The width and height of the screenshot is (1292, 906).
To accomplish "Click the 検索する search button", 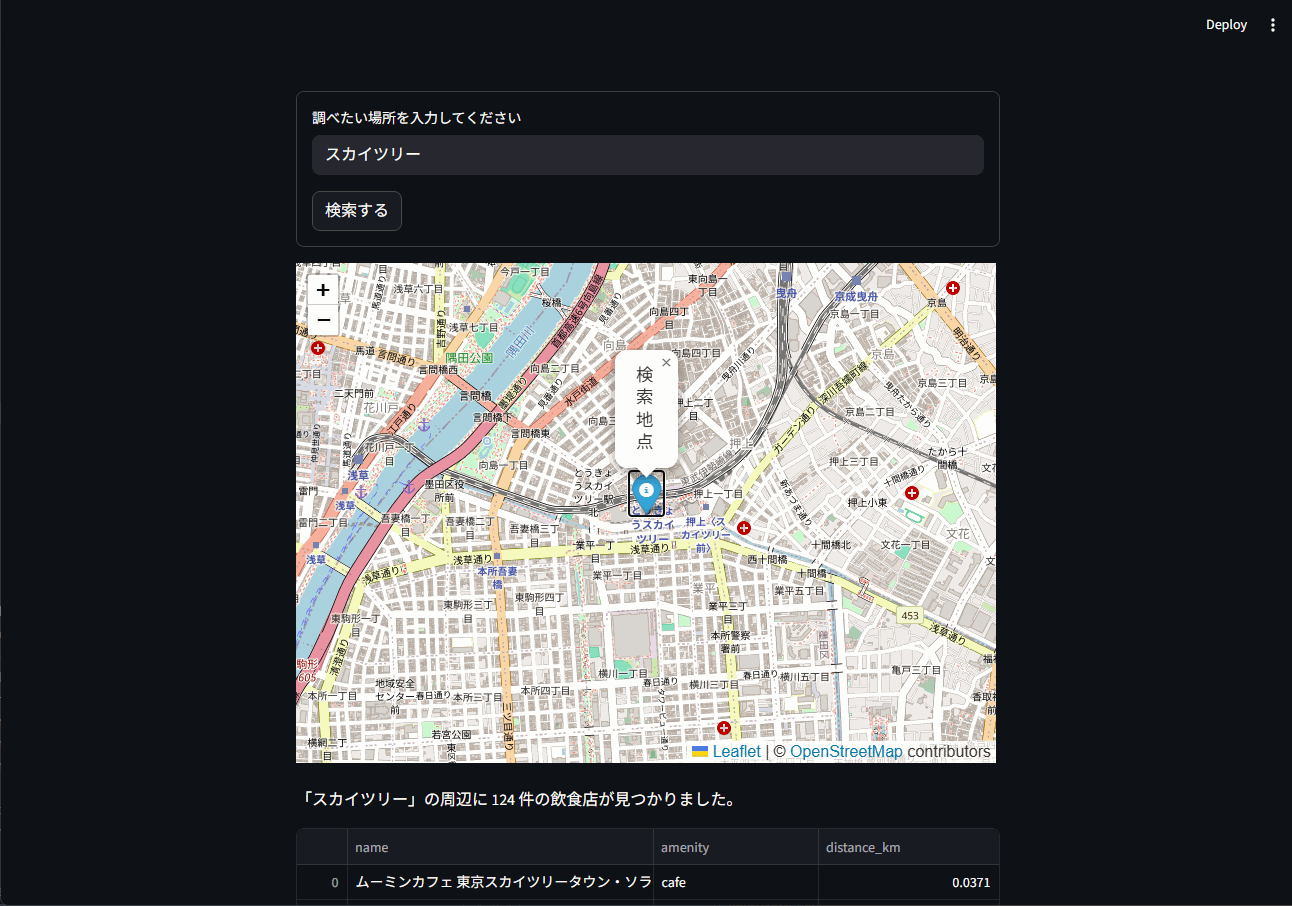I will point(357,211).
